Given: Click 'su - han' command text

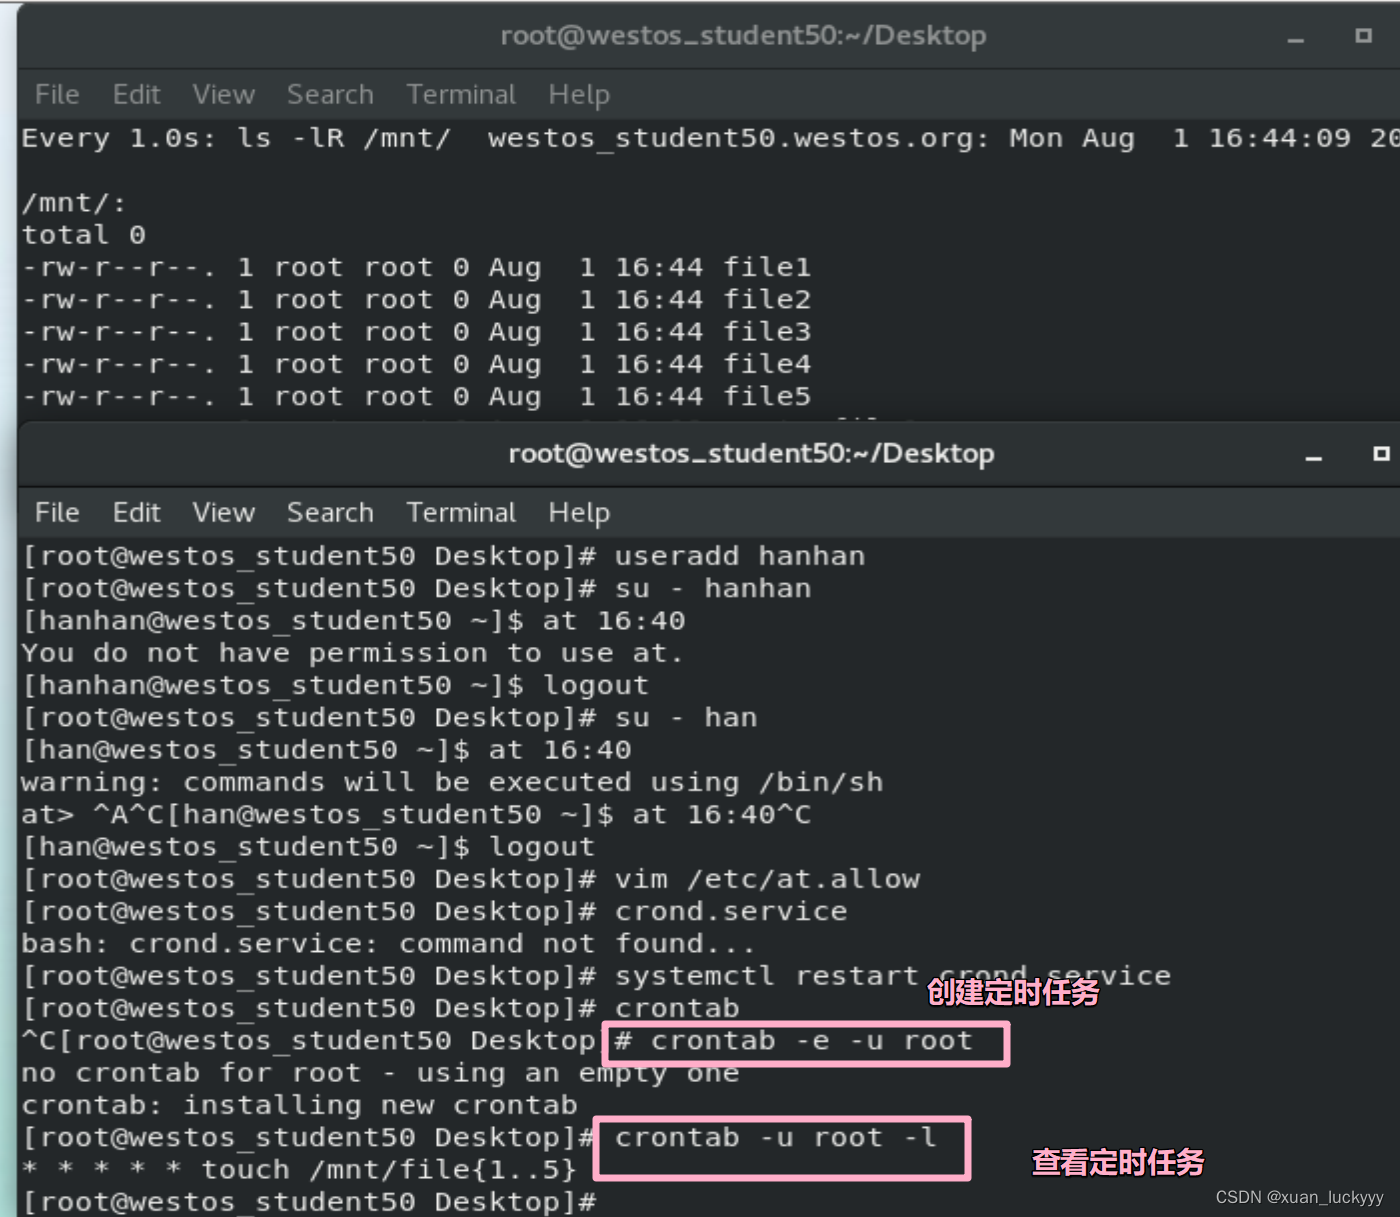Looking at the screenshot, I should (x=686, y=718).
